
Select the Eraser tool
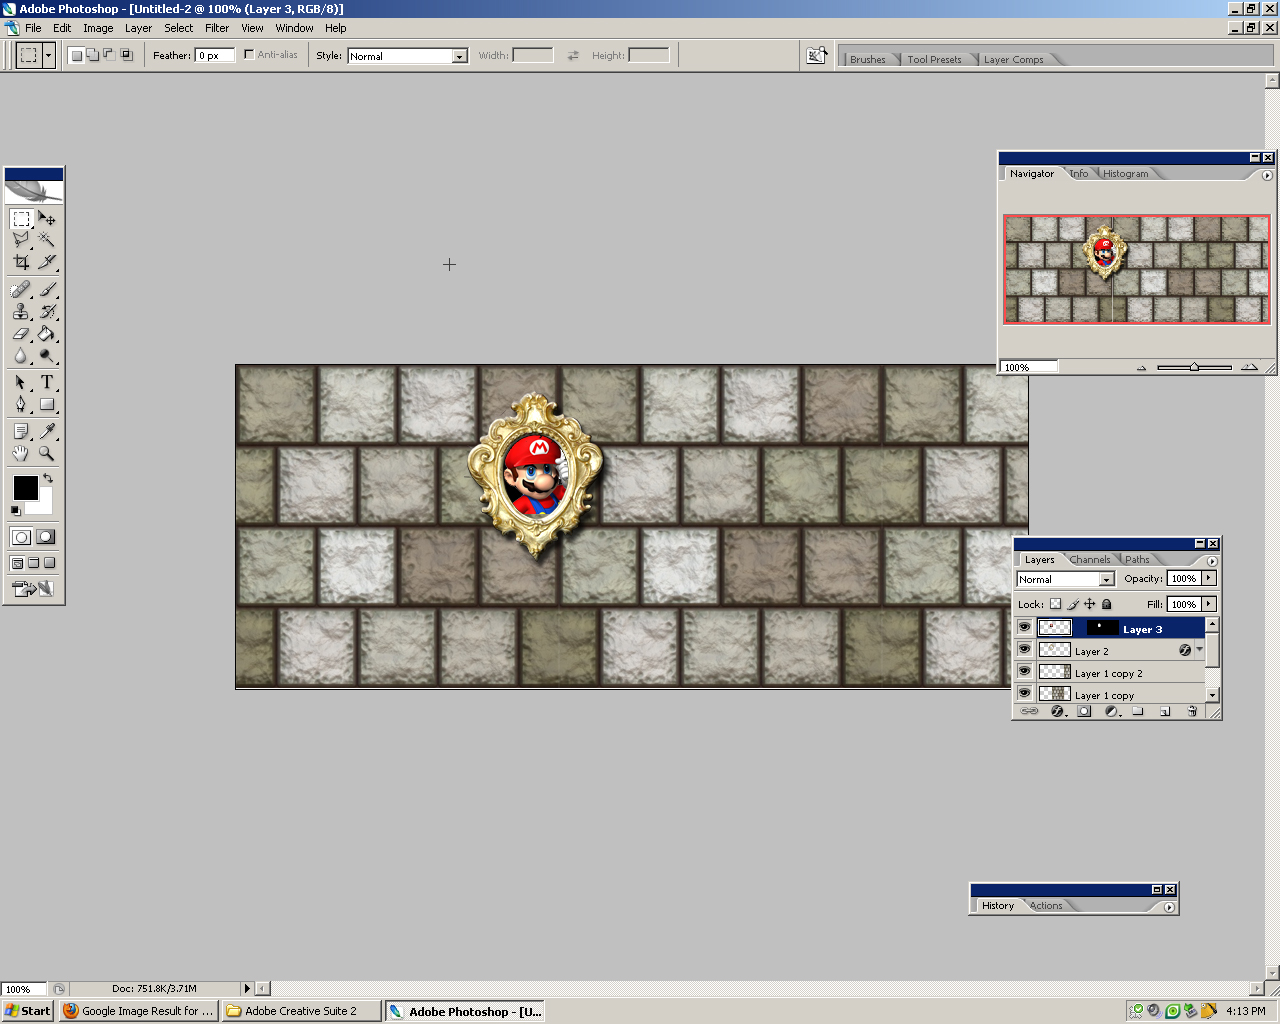21,334
